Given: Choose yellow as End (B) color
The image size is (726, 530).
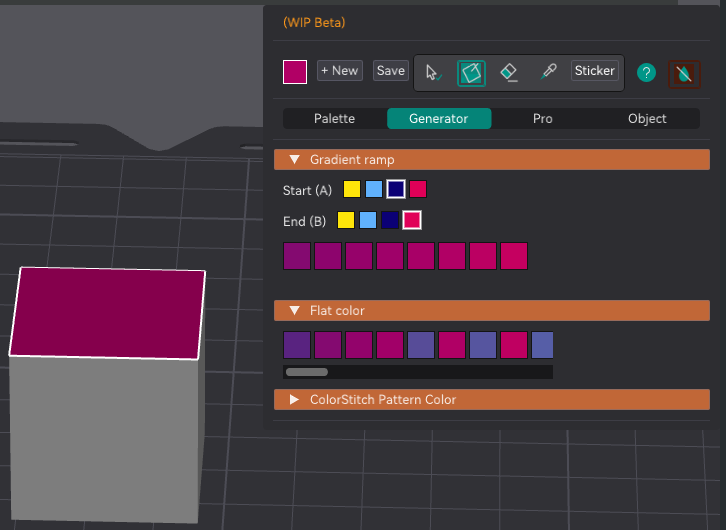Looking at the screenshot, I should point(346,220).
